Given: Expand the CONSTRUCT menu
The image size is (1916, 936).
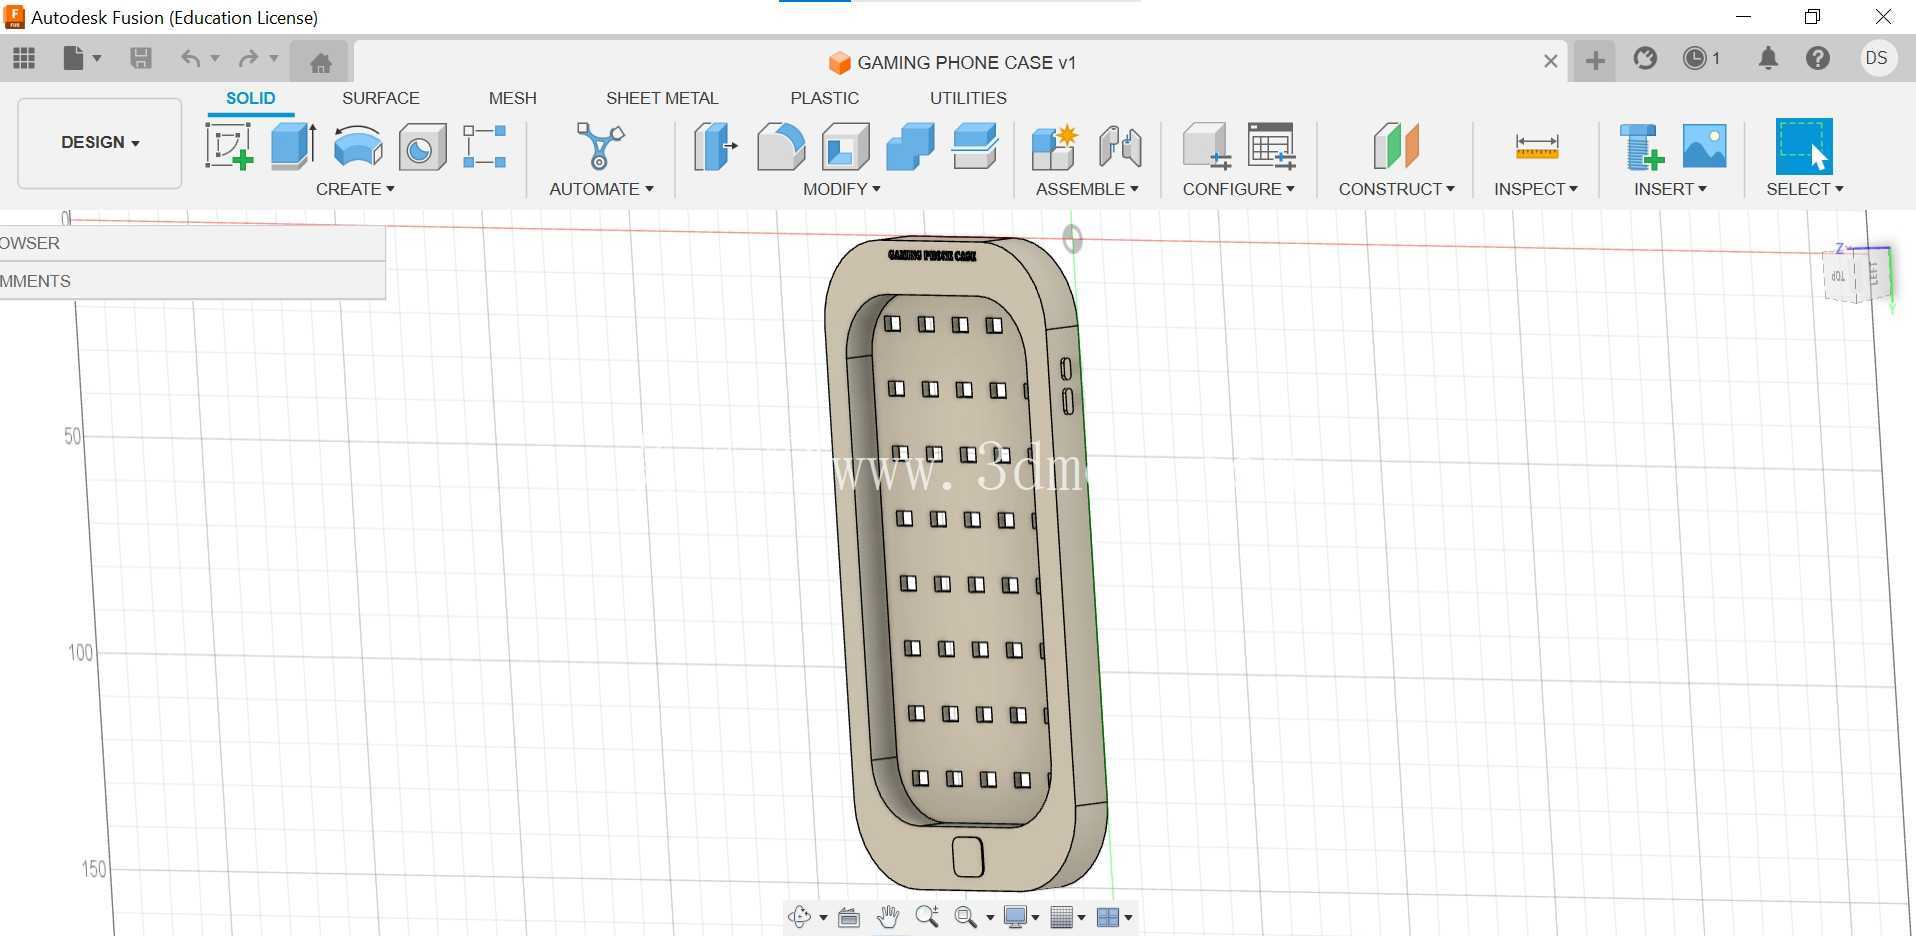Looking at the screenshot, I should [1396, 189].
